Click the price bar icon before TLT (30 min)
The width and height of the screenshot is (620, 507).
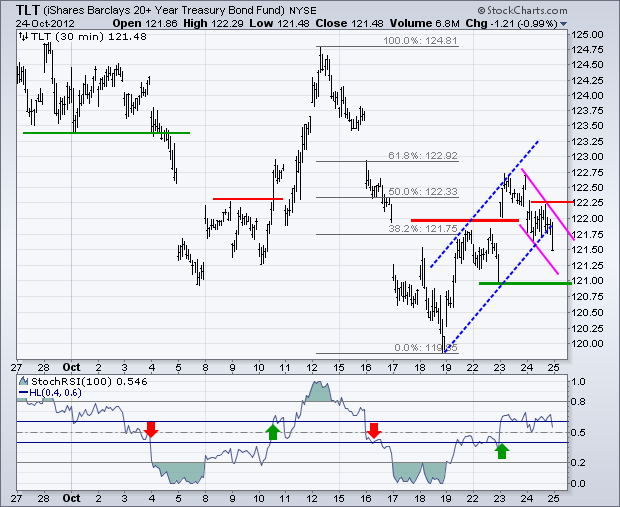point(23,37)
